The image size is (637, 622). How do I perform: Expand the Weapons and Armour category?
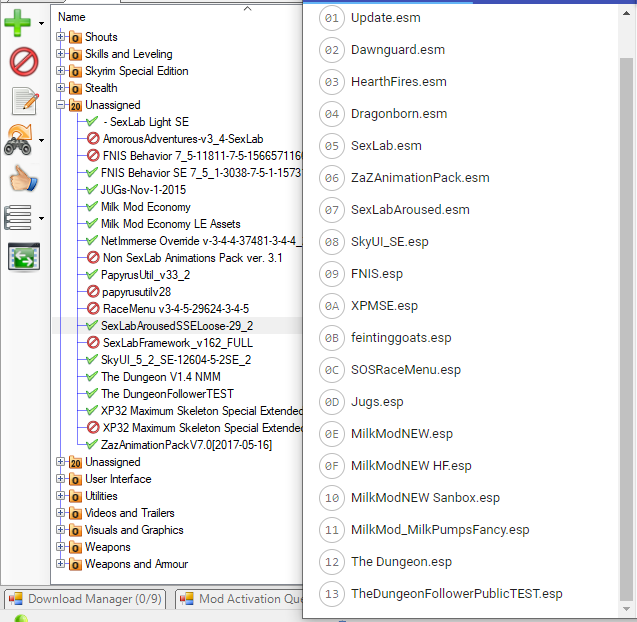point(60,564)
